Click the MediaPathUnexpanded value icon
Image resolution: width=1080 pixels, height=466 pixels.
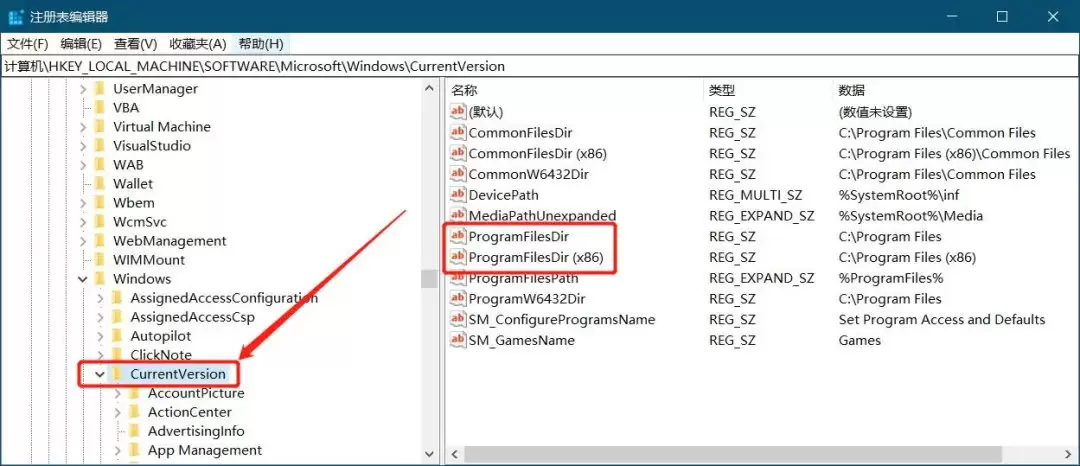click(x=458, y=216)
